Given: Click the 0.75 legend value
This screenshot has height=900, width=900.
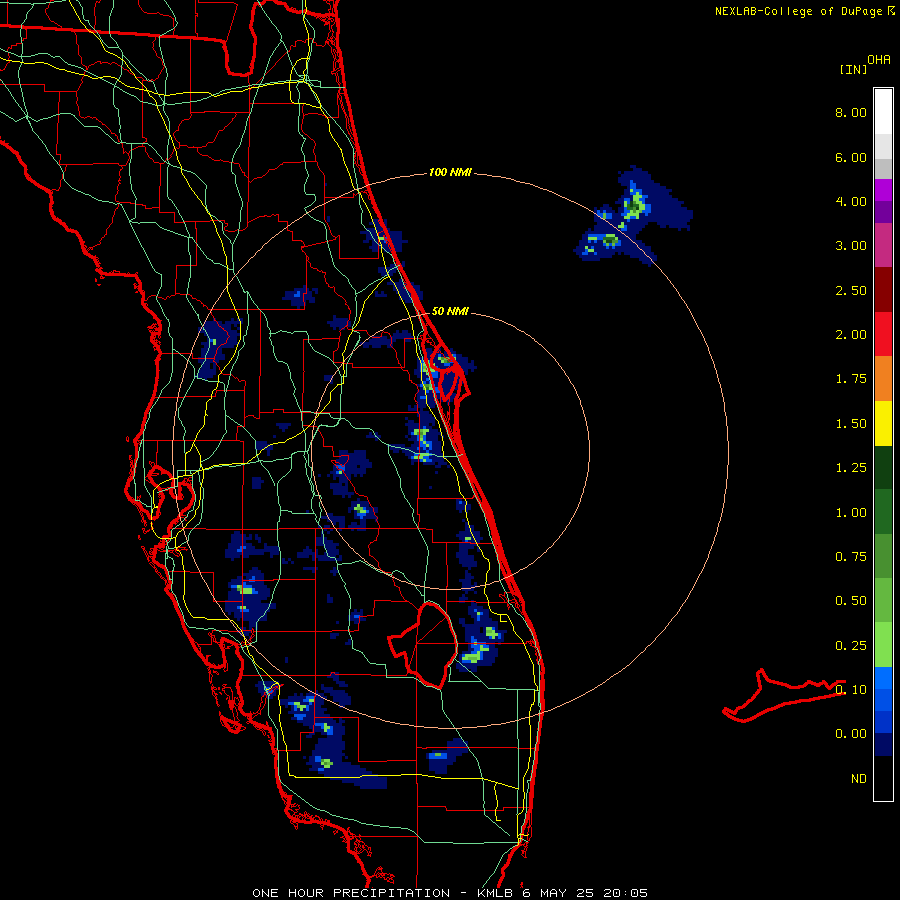Looking at the screenshot, I should click(851, 556).
